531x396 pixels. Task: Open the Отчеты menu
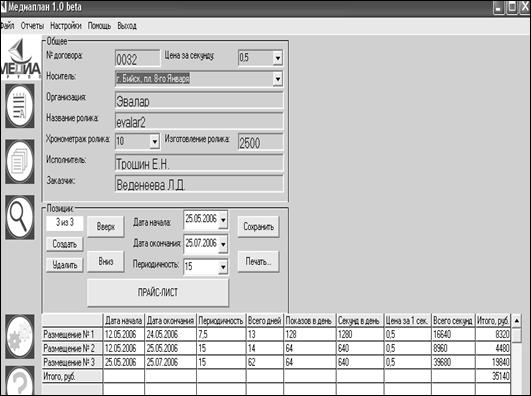pyautogui.click(x=32, y=26)
